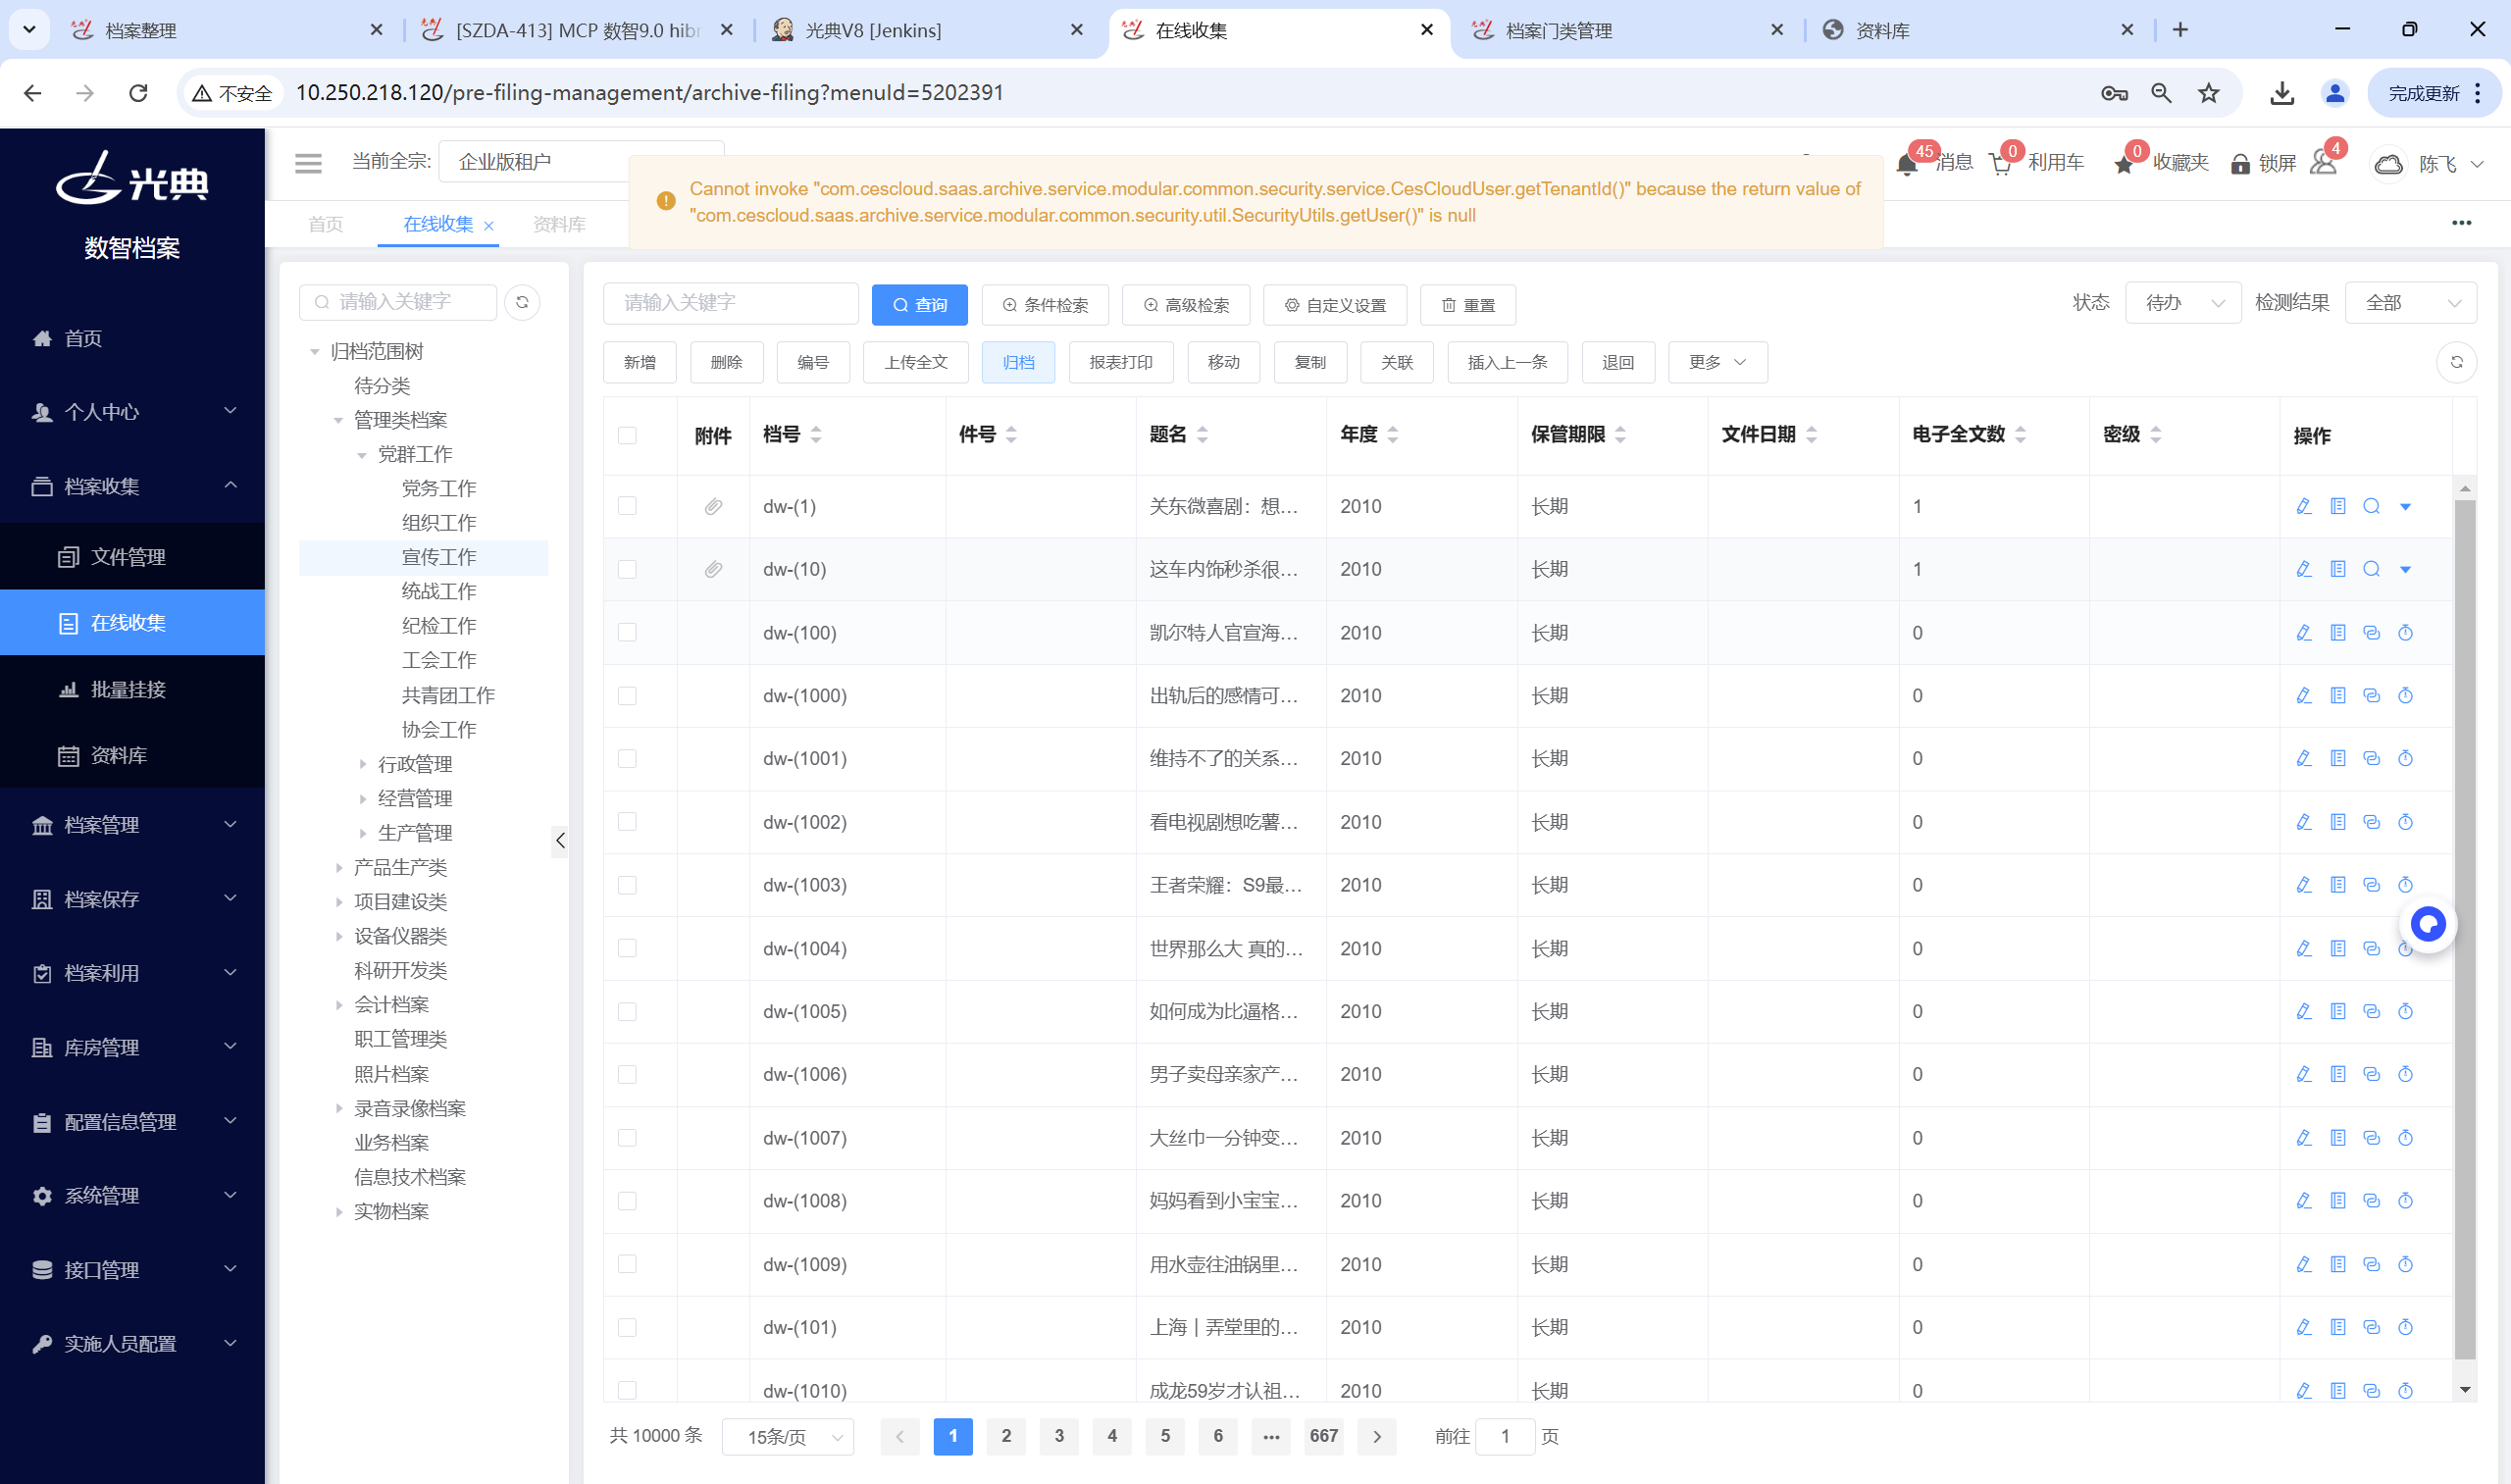This screenshot has width=2511, height=1484.
Task: Open the row dropdown arrow for dw-(1)
Action: click(x=2405, y=507)
